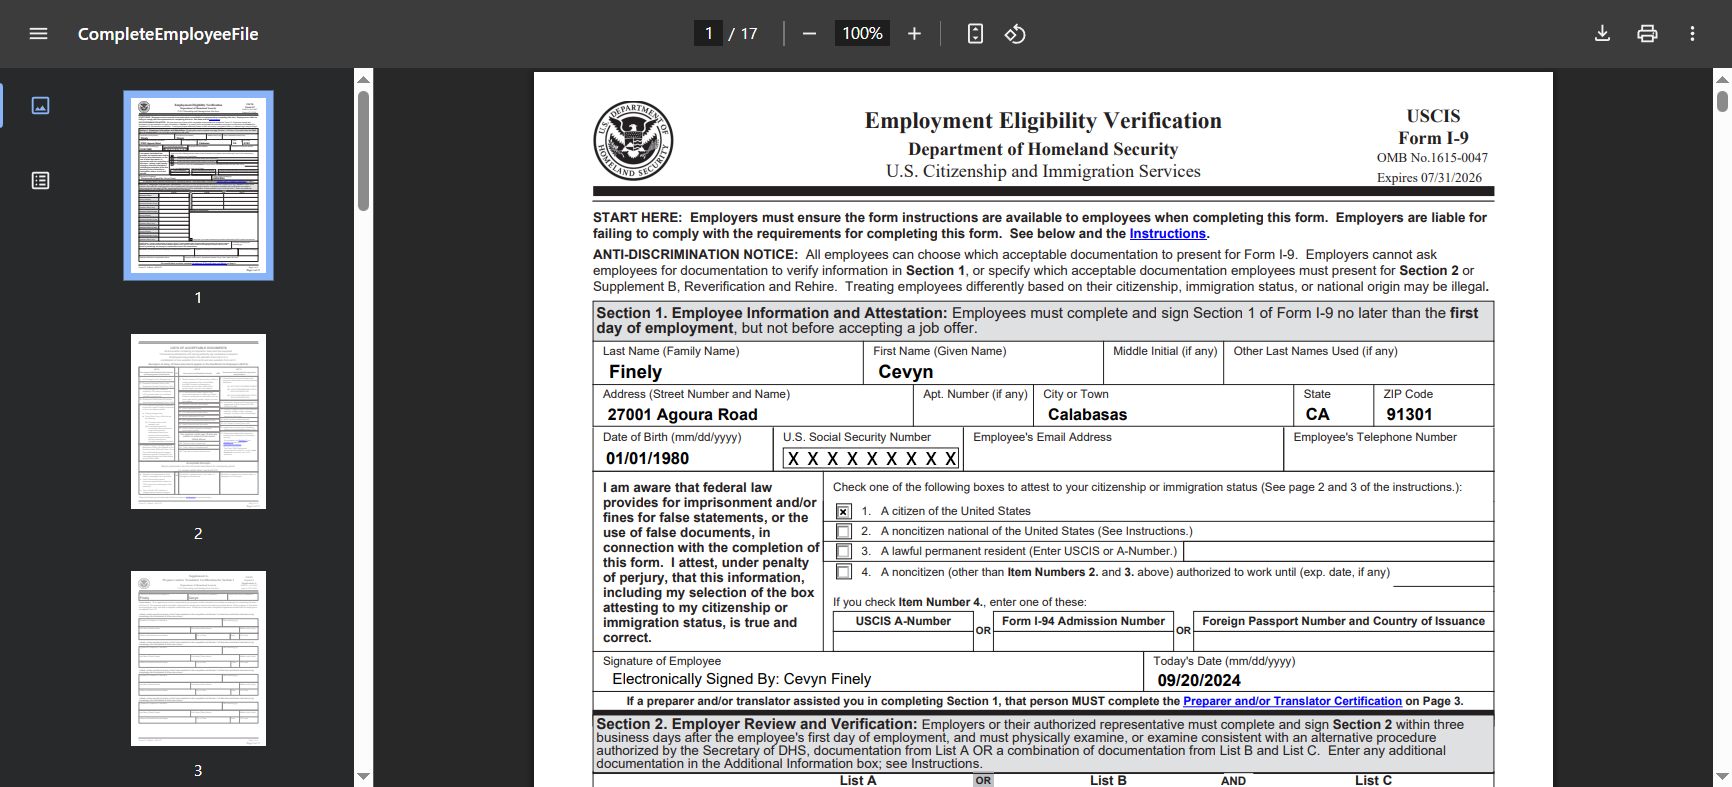Click the 'List B' column header

[x=1108, y=780]
